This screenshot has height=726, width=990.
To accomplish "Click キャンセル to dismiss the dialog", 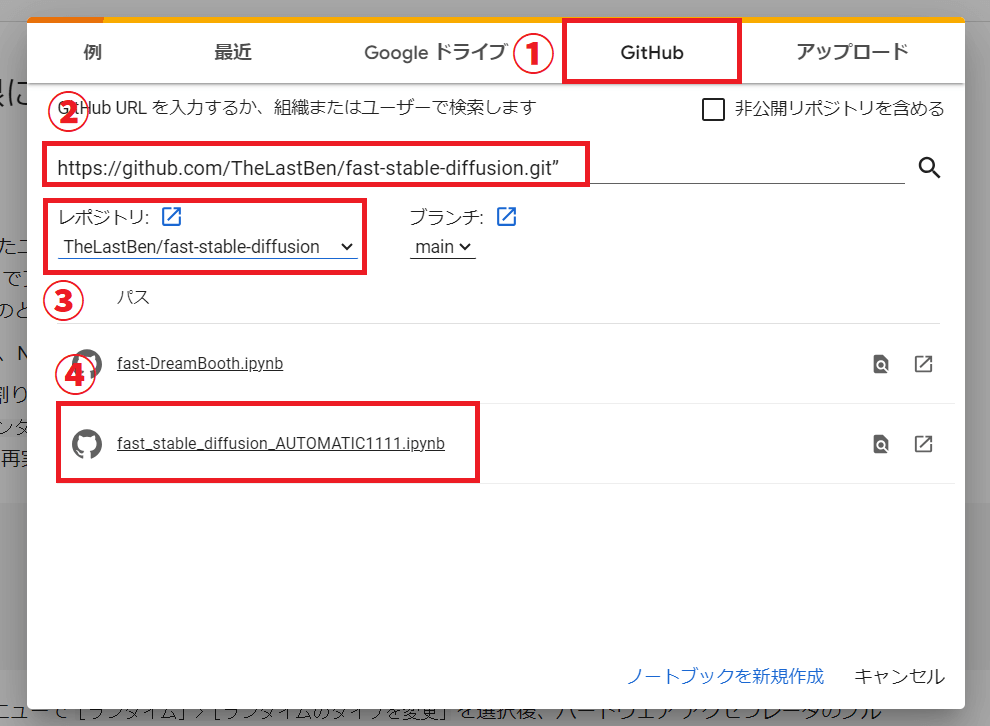I will pyautogui.click(x=898, y=677).
